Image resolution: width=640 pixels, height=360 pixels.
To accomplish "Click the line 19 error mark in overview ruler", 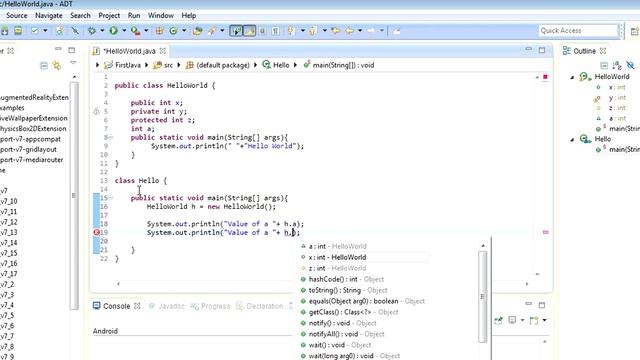I will coord(546,232).
